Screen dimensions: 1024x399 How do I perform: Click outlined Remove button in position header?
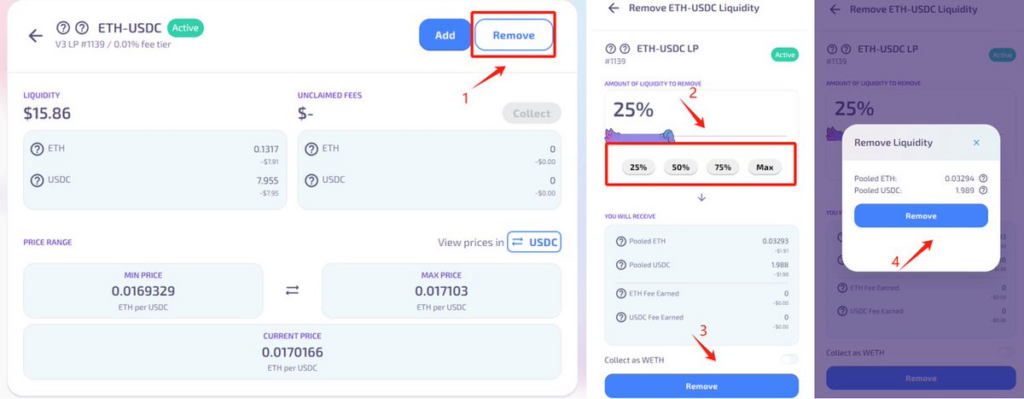[x=513, y=35]
